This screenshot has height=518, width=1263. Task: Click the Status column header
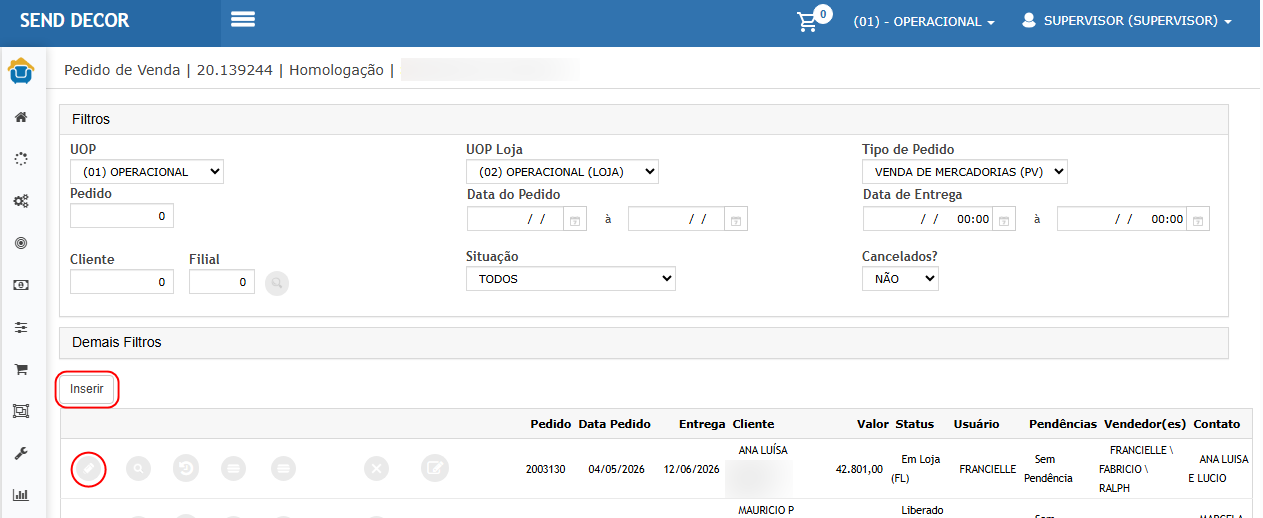915,424
